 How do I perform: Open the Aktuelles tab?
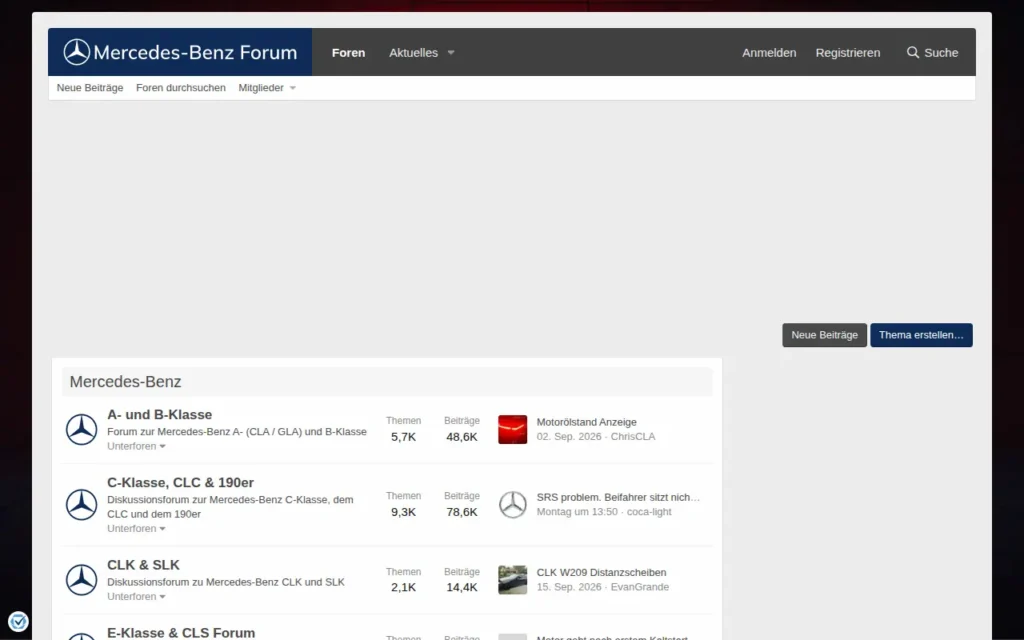[413, 53]
